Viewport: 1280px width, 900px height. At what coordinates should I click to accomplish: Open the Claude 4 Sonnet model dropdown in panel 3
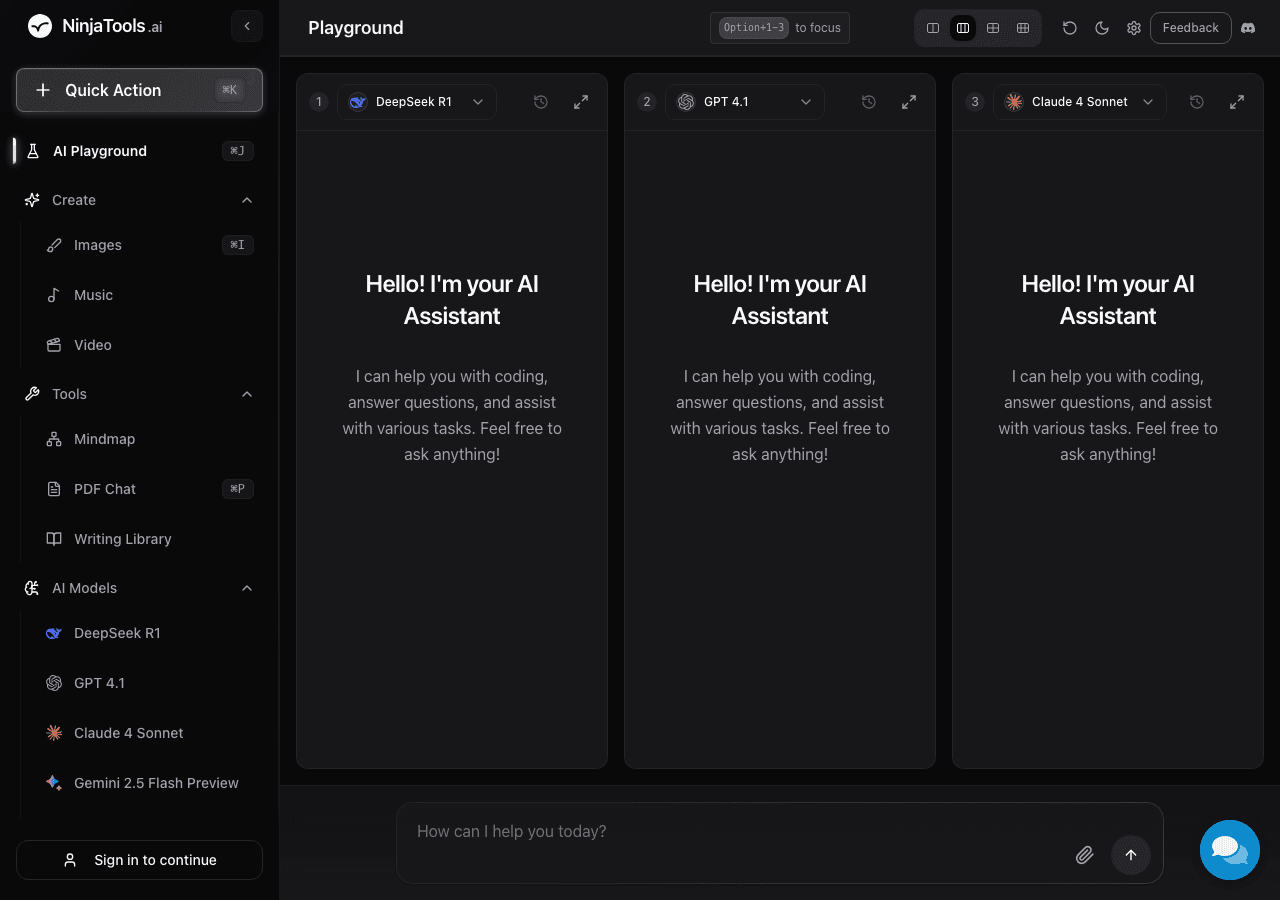click(1080, 102)
